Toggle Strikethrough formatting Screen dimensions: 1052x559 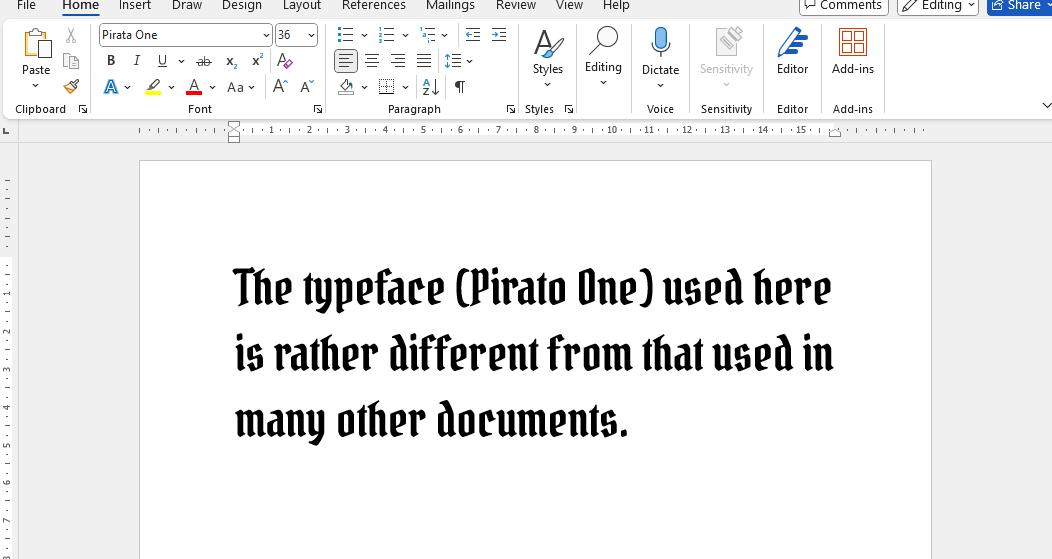[x=204, y=62]
